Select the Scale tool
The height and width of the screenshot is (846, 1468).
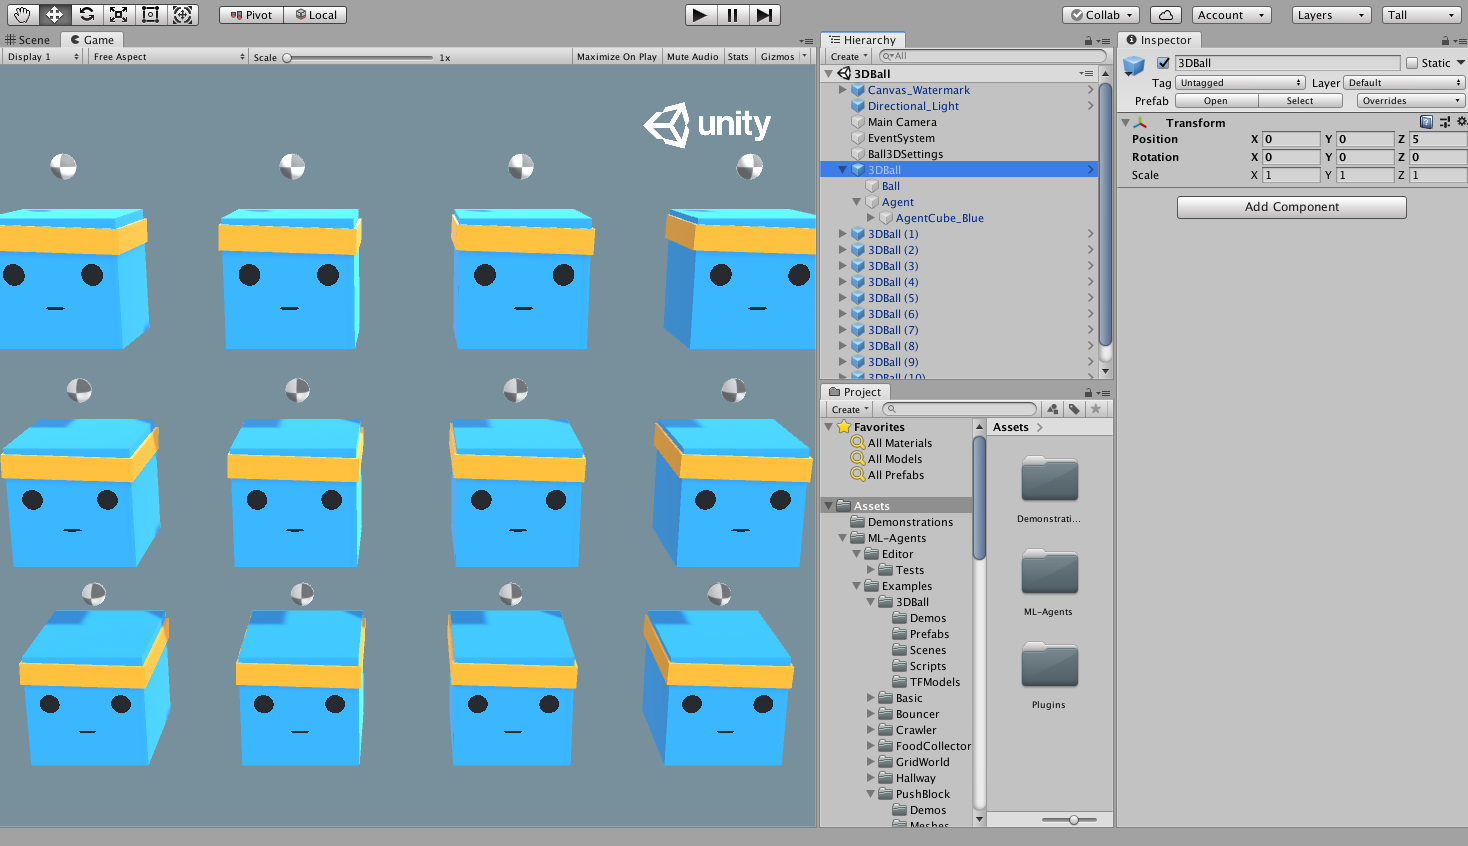click(119, 14)
